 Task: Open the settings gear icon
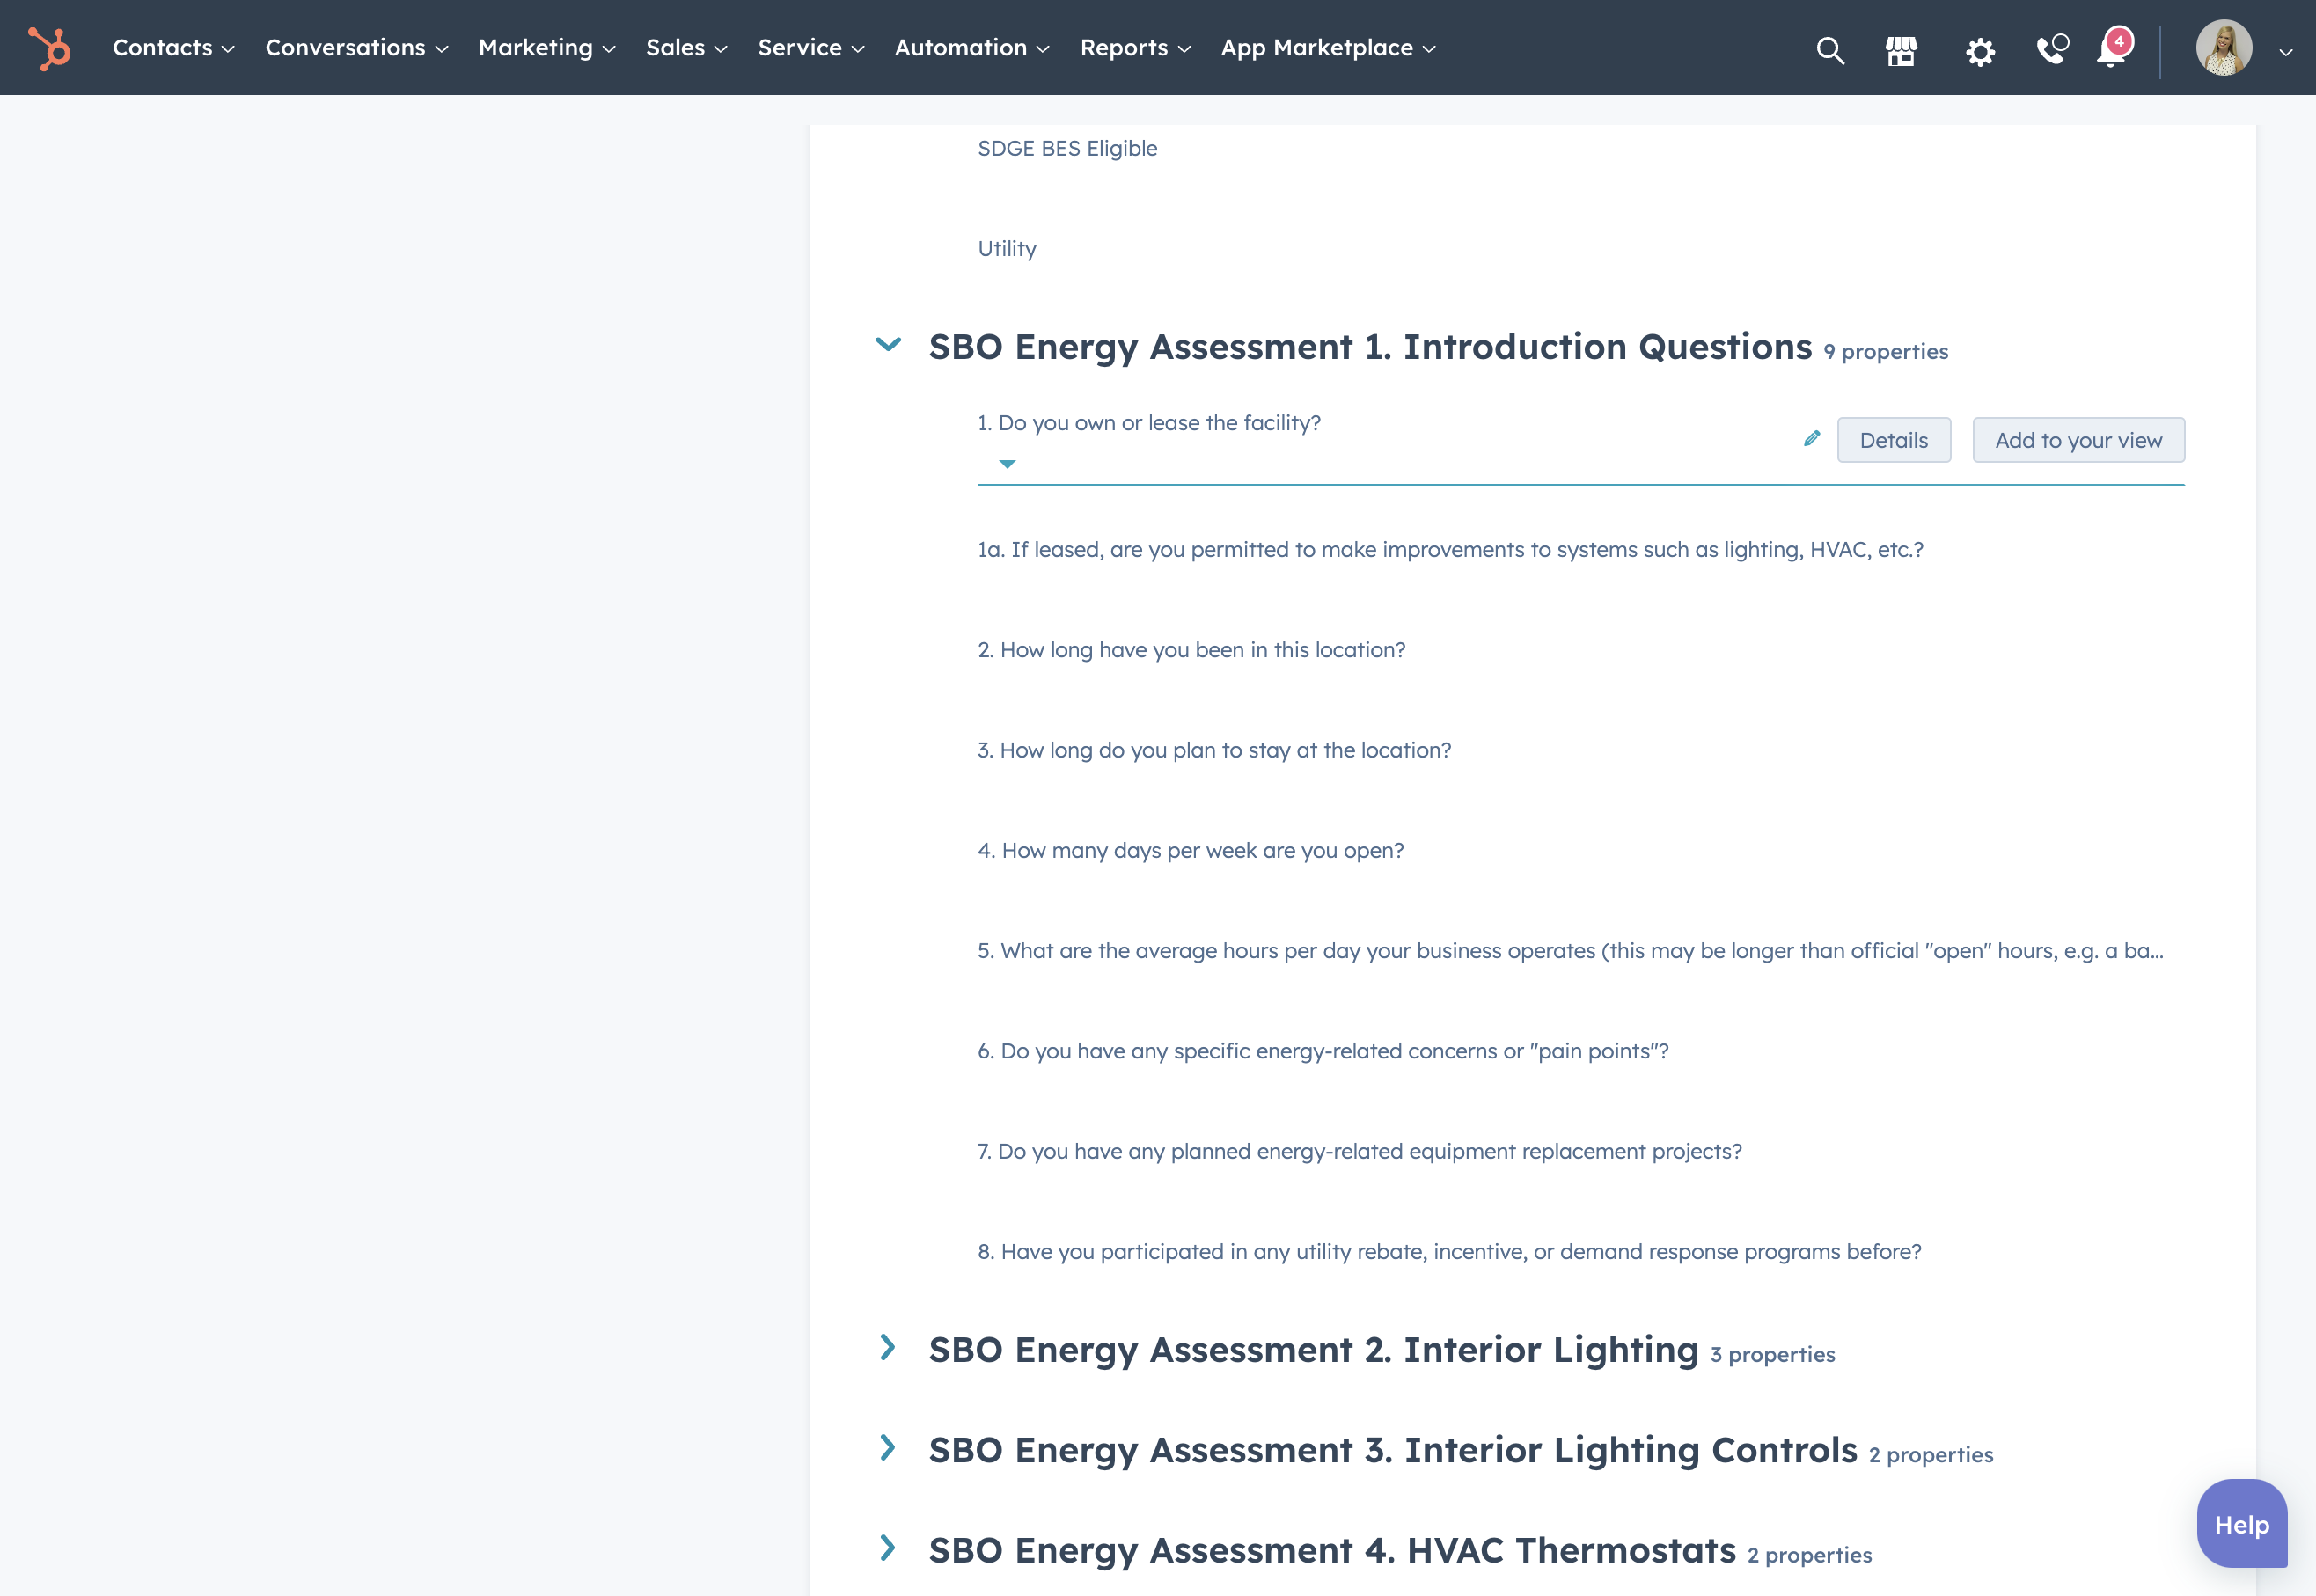[x=1979, y=51]
